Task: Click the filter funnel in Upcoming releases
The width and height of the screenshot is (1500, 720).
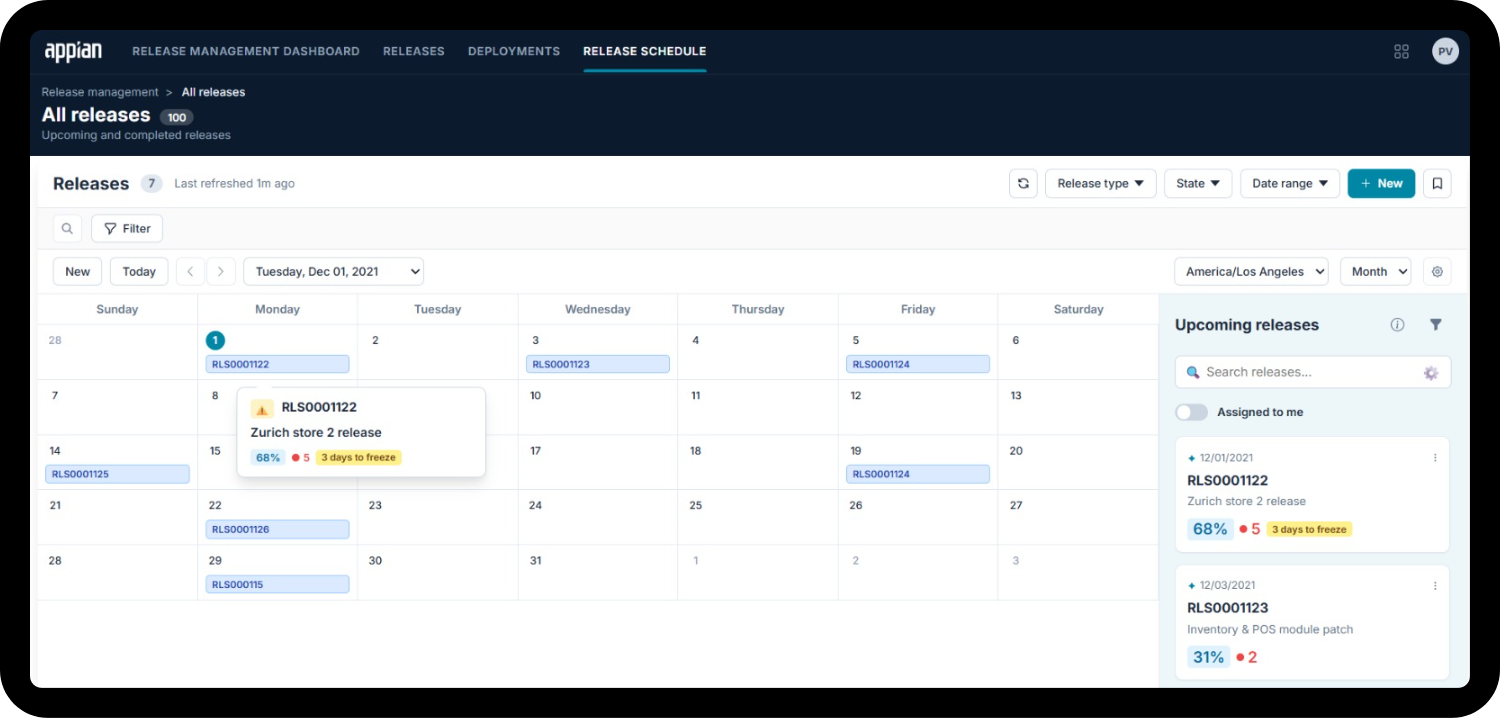Action: (1436, 324)
